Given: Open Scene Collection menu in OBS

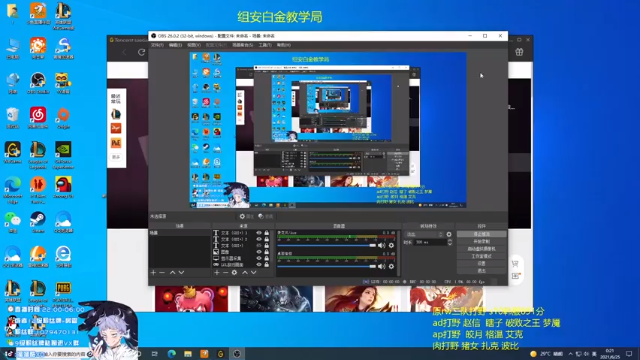Looking at the screenshot, I should point(242,45).
